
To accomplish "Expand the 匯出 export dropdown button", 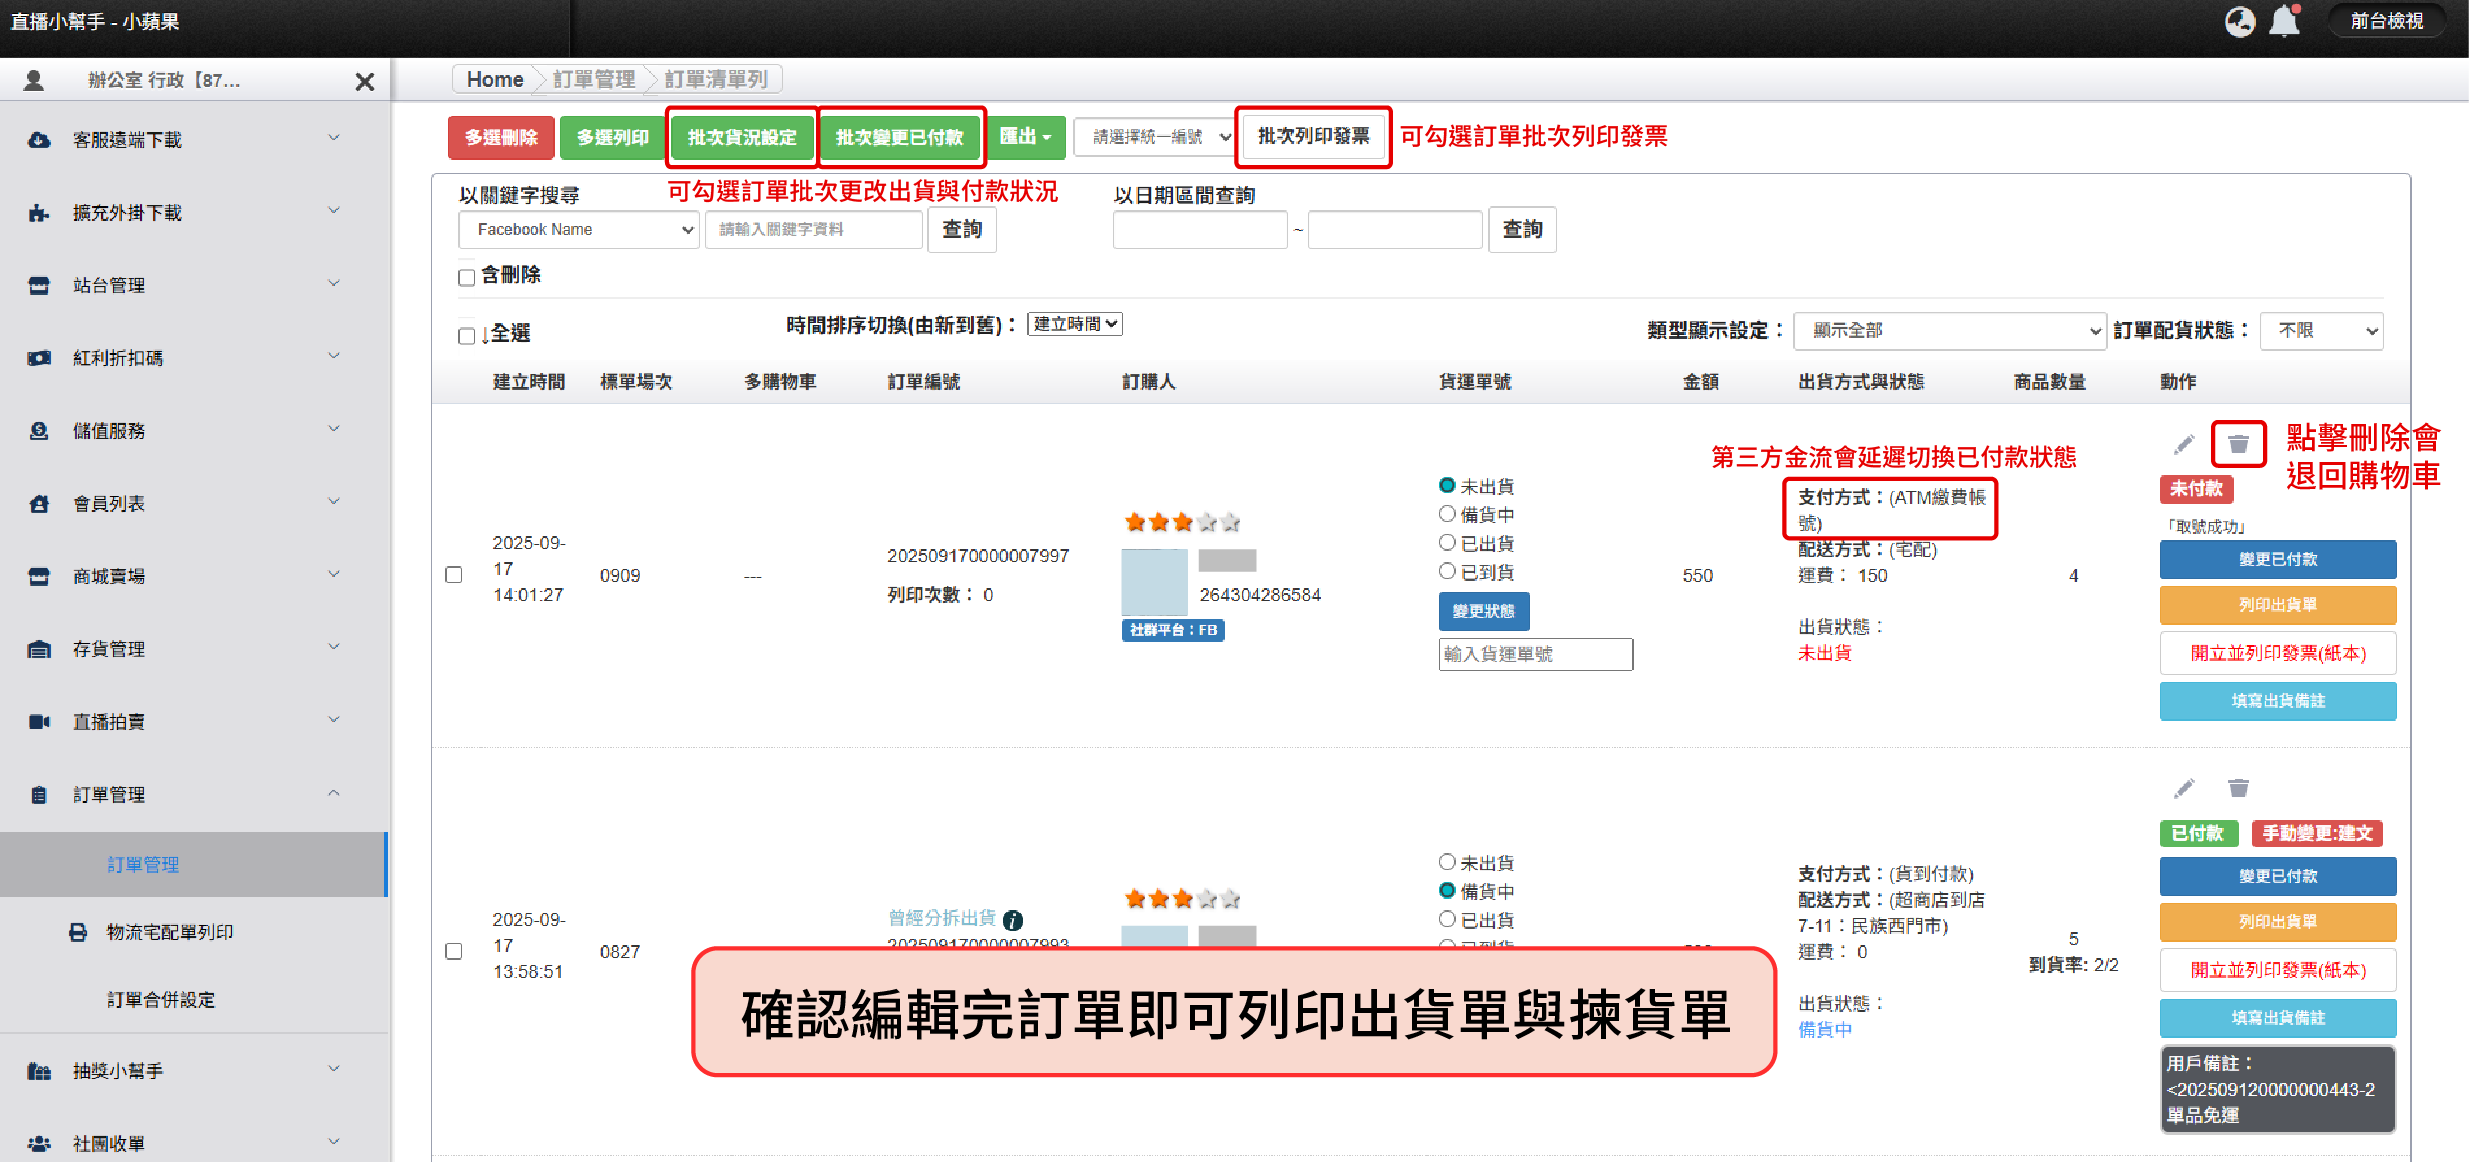I will (x=1026, y=137).
